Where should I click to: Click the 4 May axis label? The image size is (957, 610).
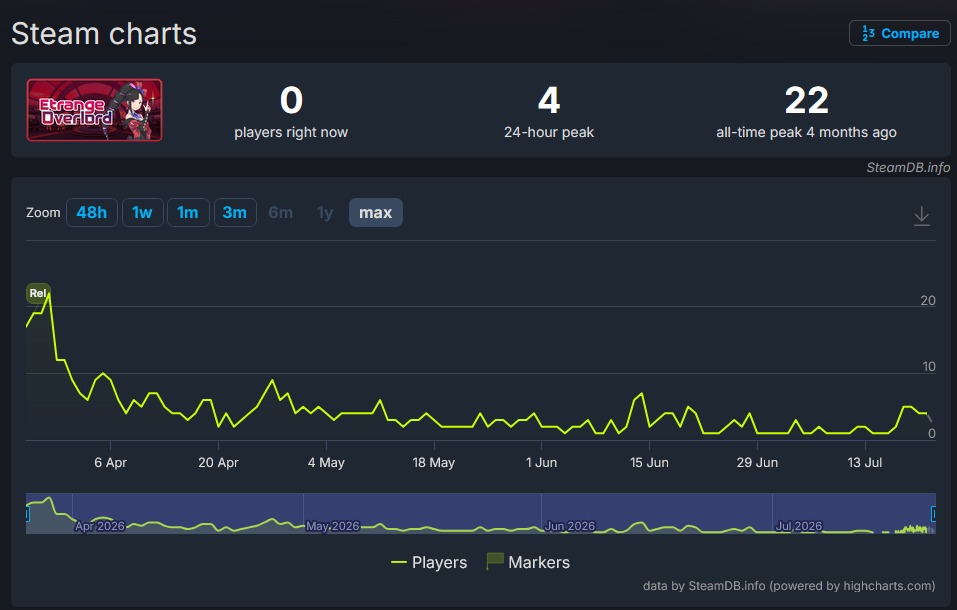point(327,463)
